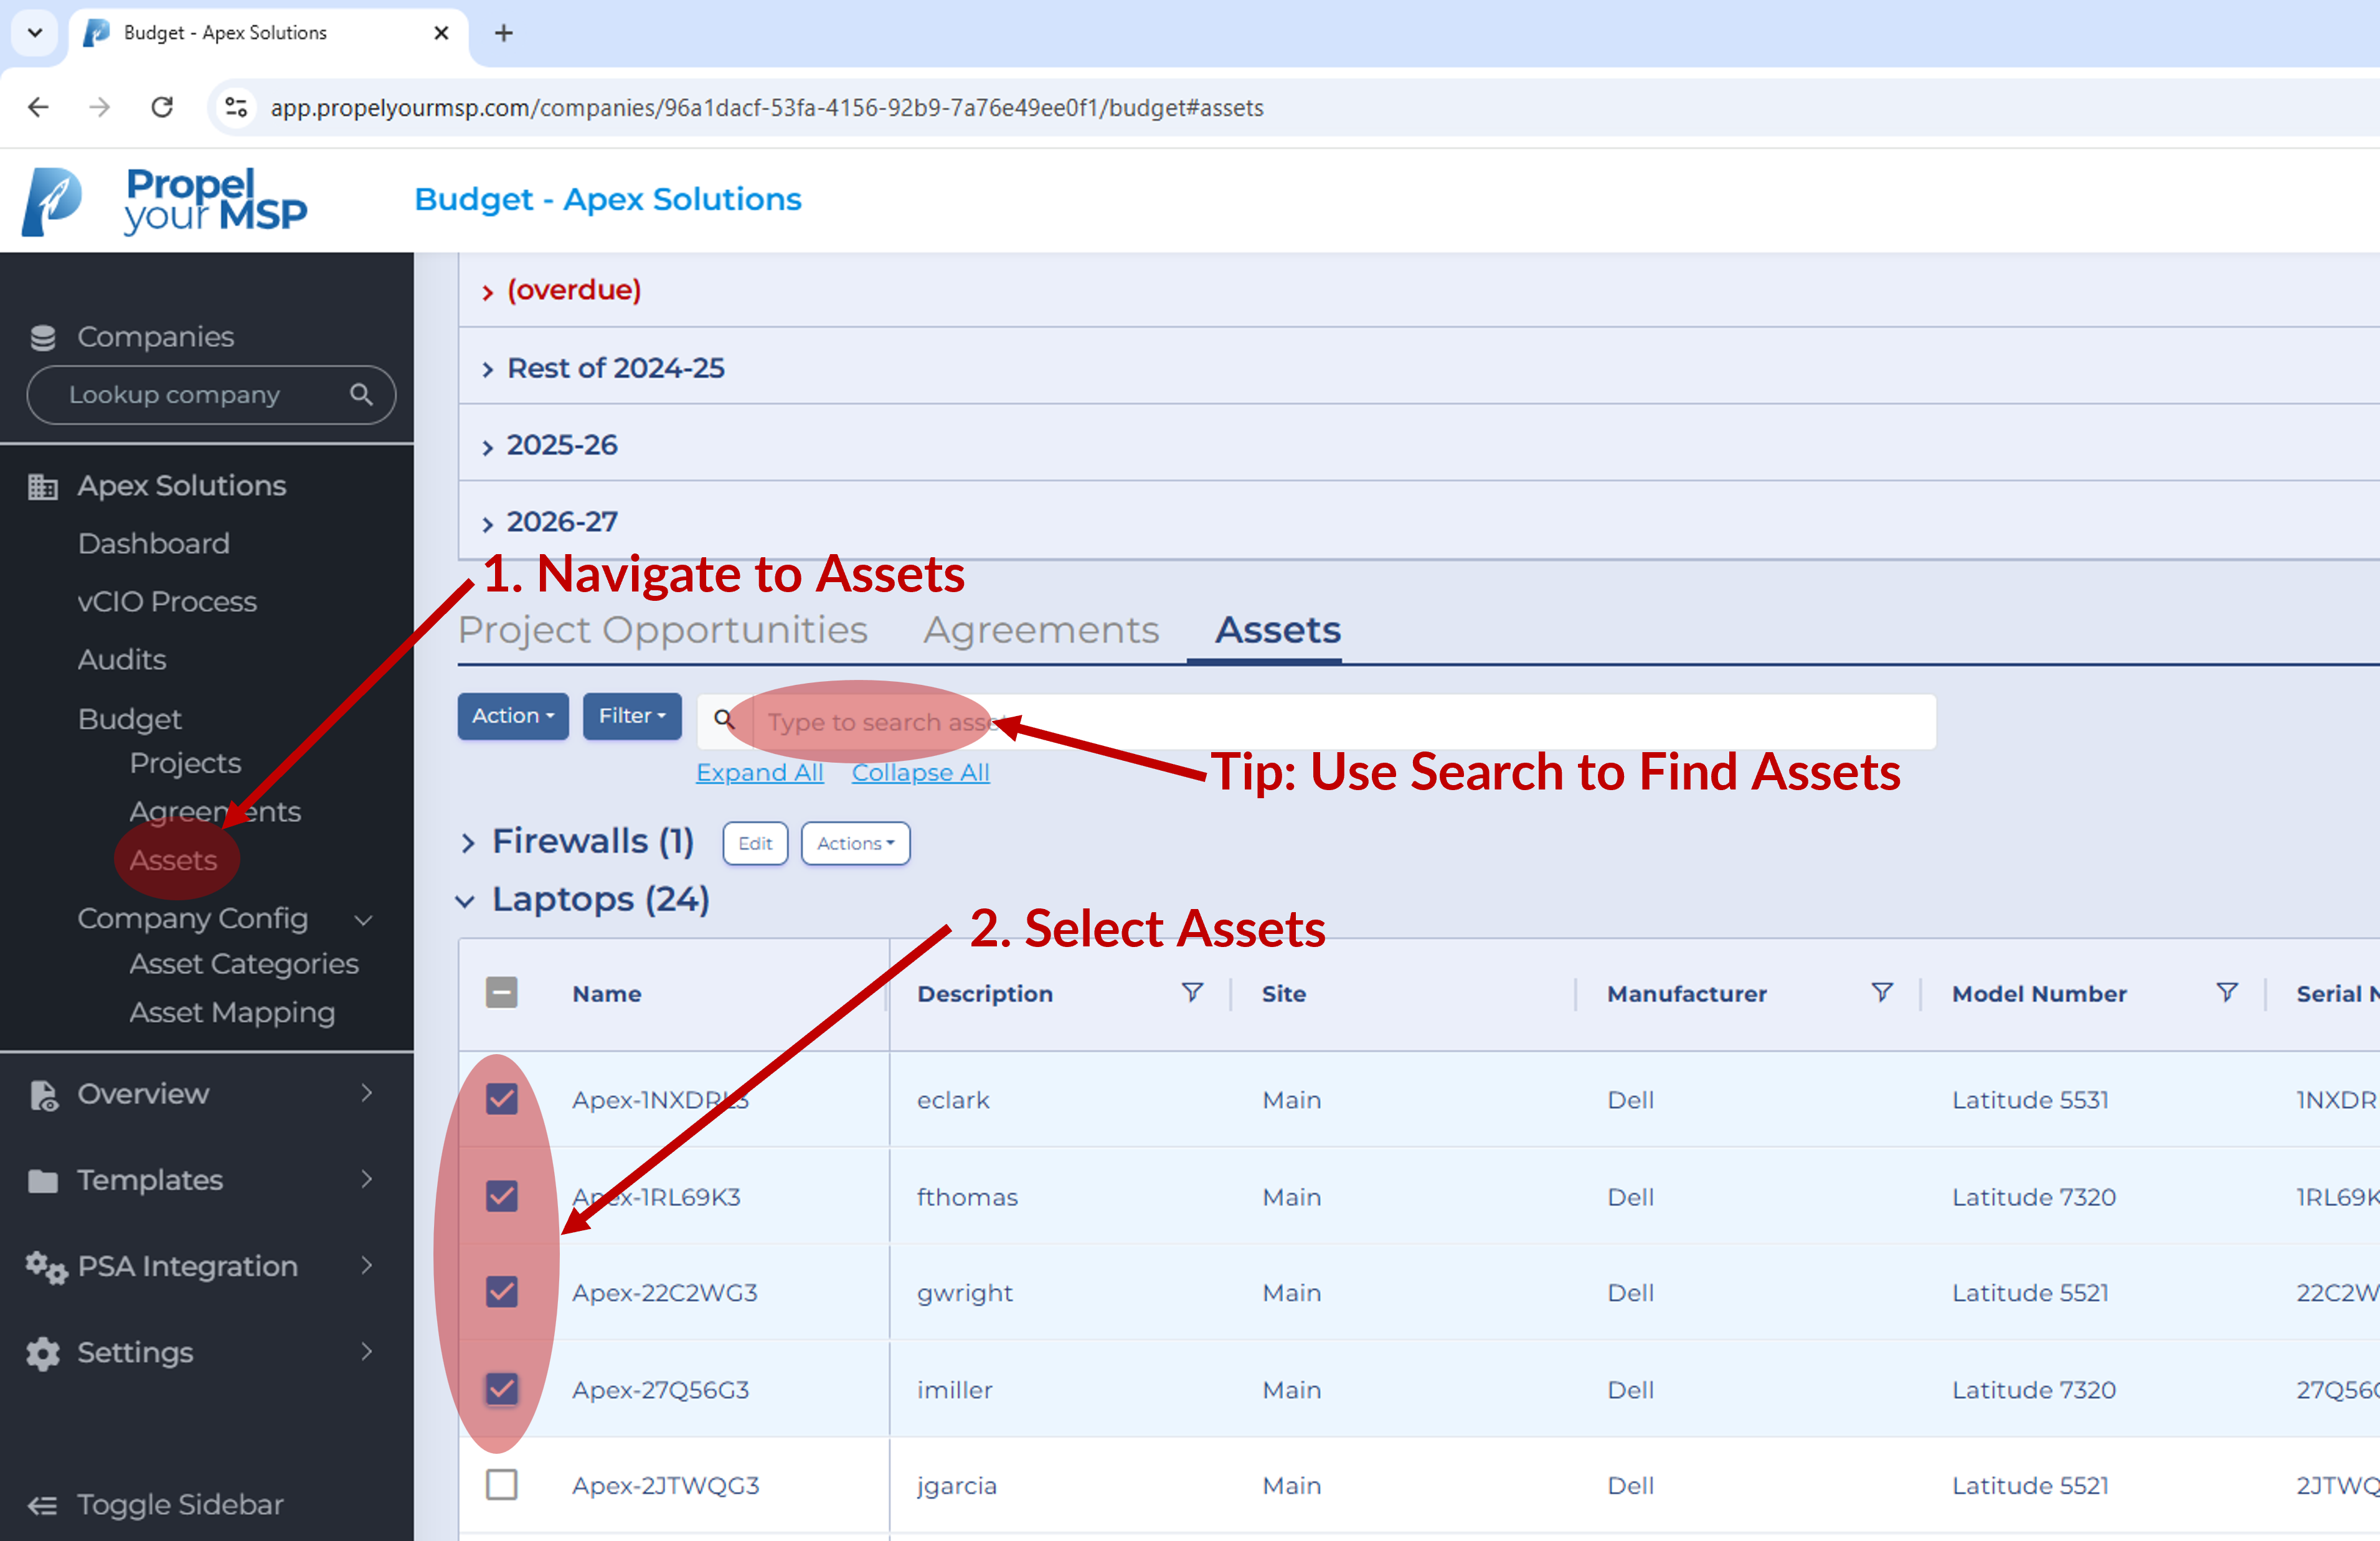Viewport: 2380px width, 1541px height.
Task: Reload the page with the refresh icon
Action: (162, 107)
